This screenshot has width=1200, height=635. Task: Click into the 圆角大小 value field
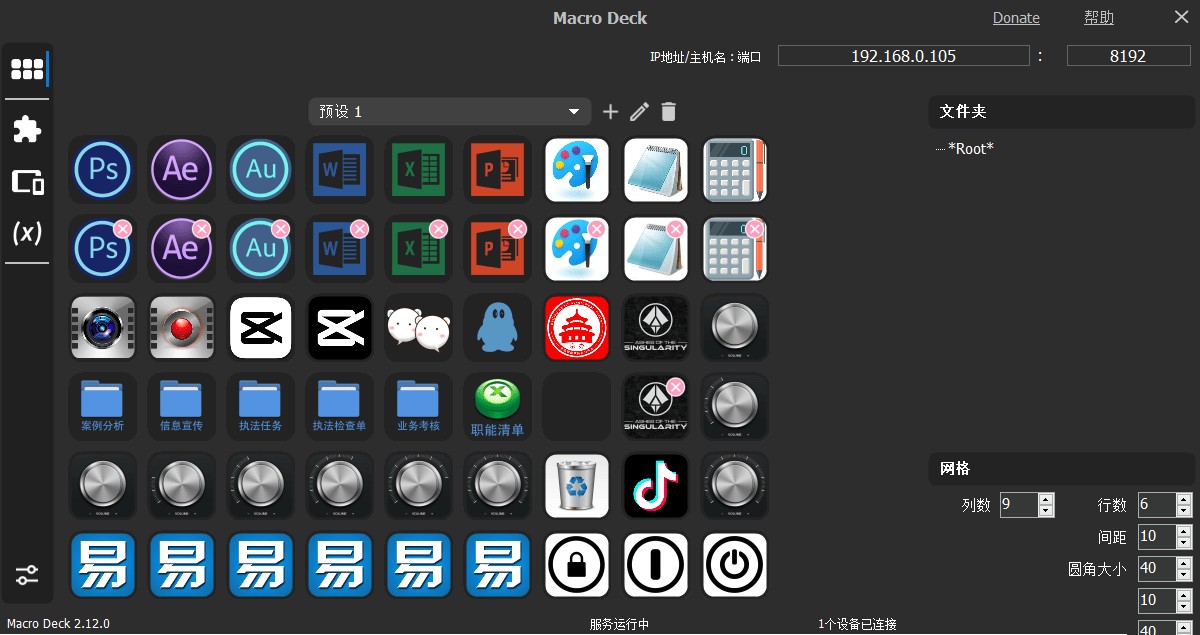[1157, 569]
